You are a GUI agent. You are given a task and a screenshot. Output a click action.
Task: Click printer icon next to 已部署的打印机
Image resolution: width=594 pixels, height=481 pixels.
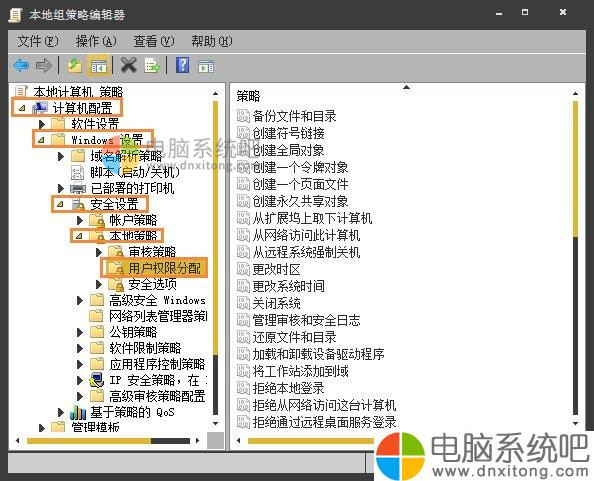[x=78, y=188]
